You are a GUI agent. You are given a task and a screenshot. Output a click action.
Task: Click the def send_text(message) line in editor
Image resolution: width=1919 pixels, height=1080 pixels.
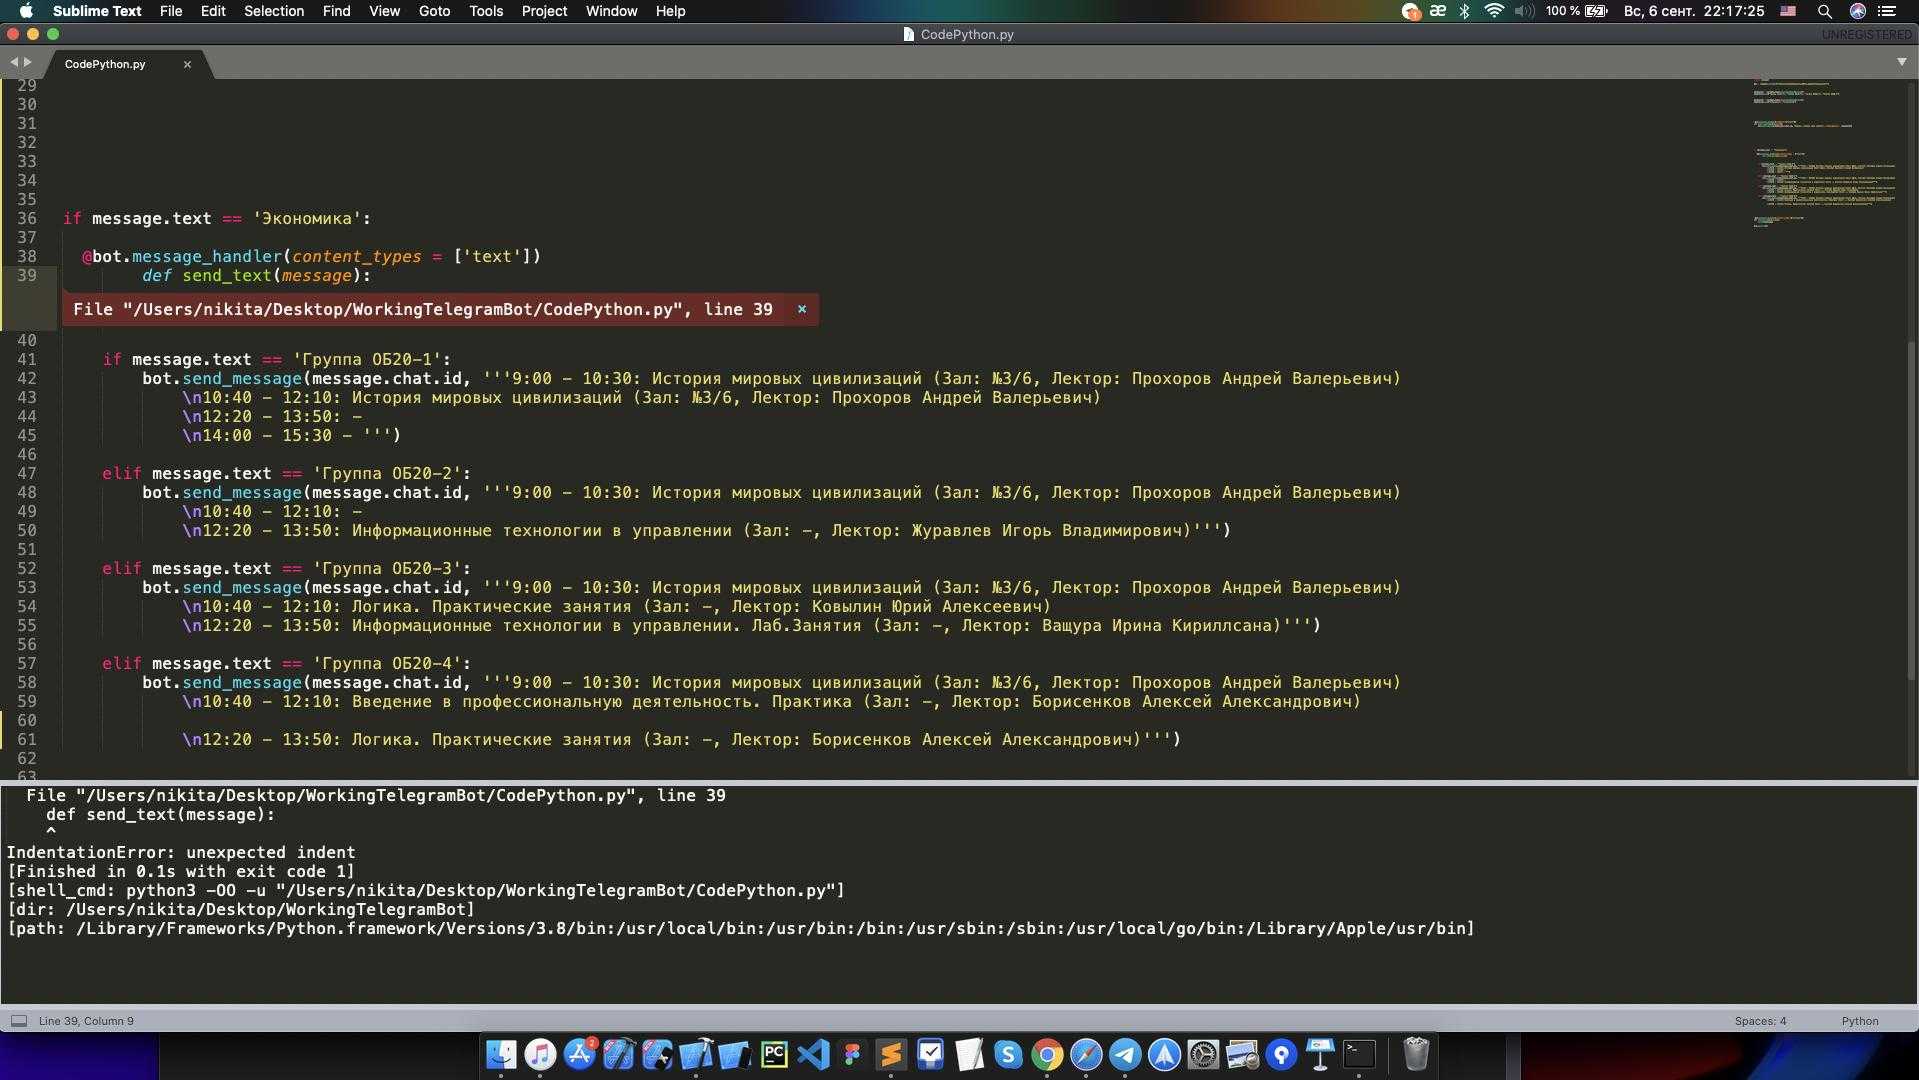(x=256, y=275)
